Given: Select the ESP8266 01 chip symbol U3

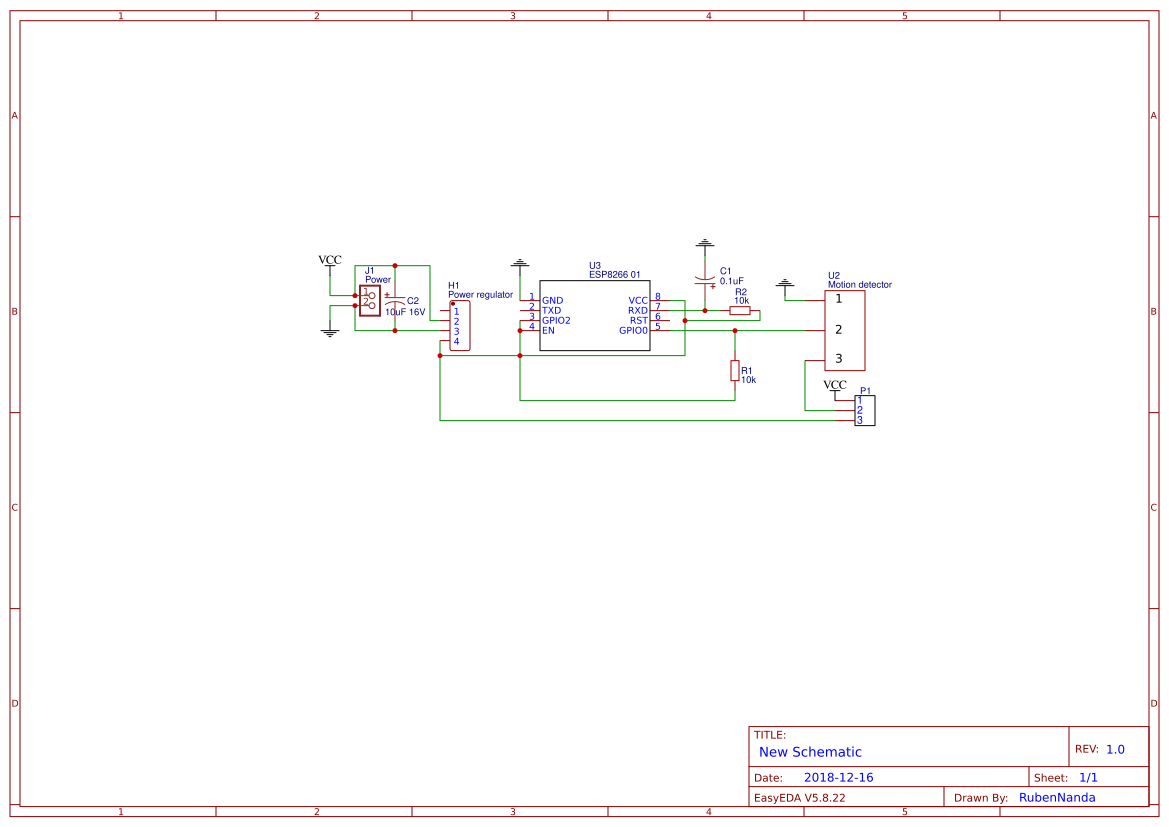Looking at the screenshot, I should [x=595, y=314].
